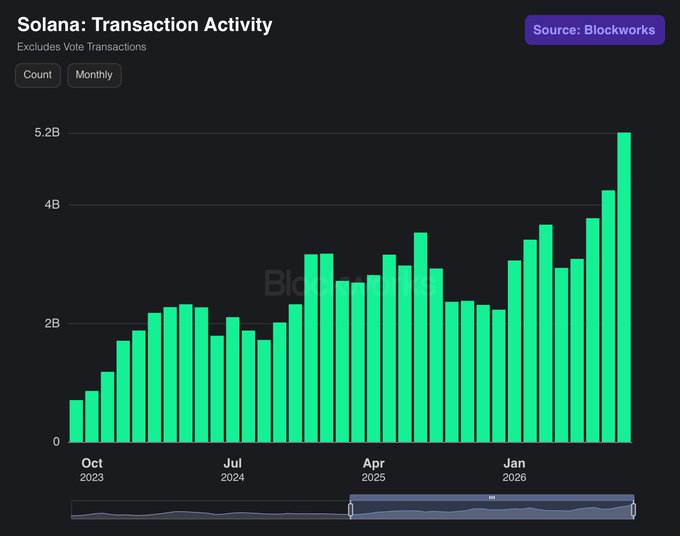This screenshot has height=536, width=680.
Task: Click the tallest bar reaching 5.2B
Action: [x=624, y=287]
